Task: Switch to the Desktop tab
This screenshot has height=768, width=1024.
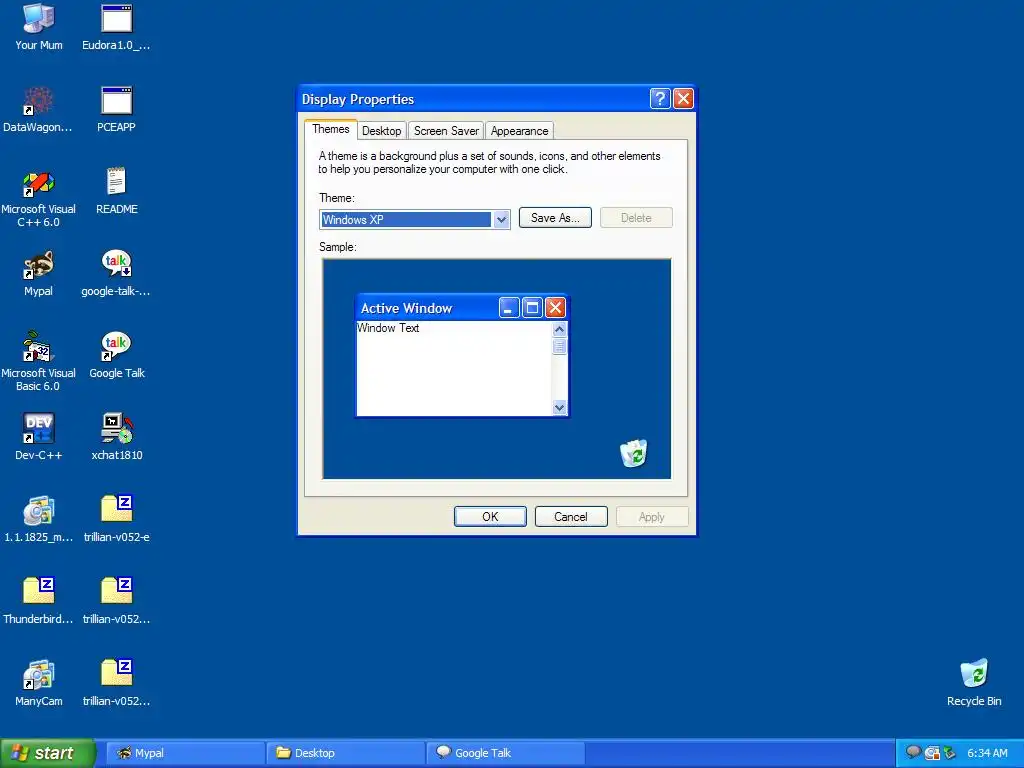Action: point(381,131)
